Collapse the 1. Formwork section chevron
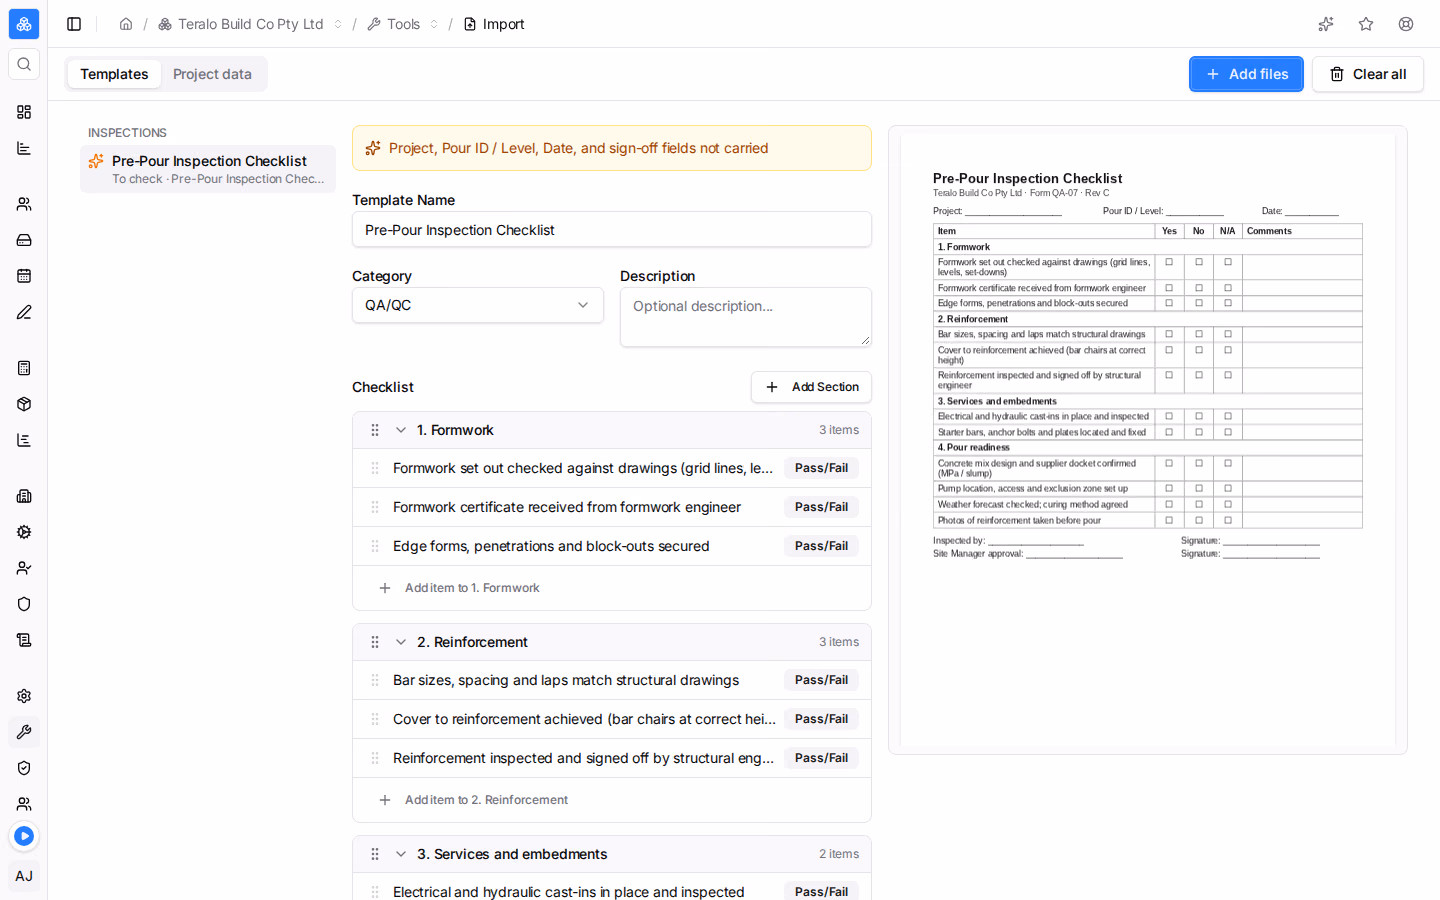 [401, 430]
